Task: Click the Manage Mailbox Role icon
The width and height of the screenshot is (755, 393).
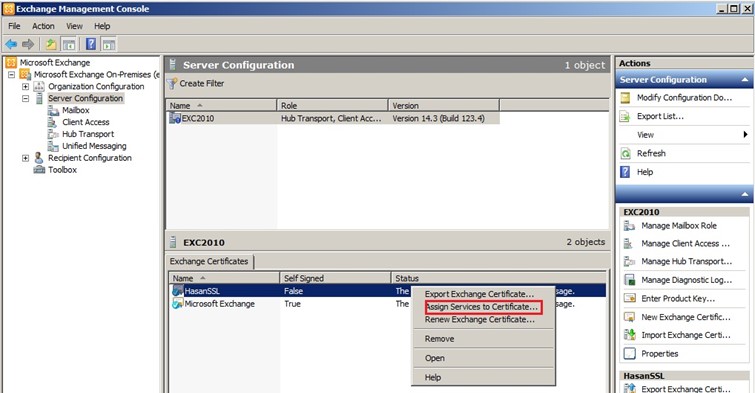Action: coord(629,226)
